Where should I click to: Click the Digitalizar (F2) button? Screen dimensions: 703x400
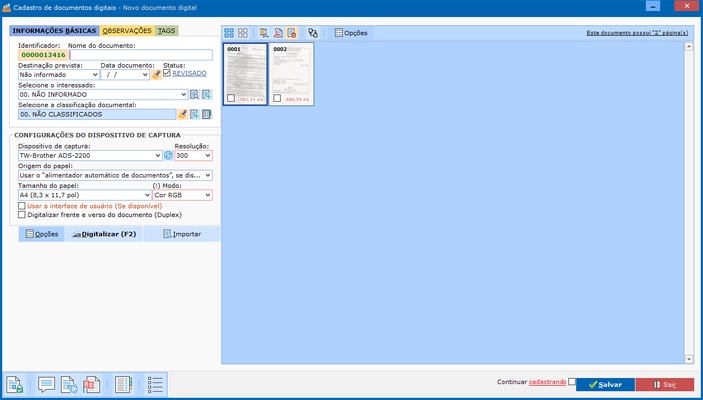pyautogui.click(x=104, y=234)
